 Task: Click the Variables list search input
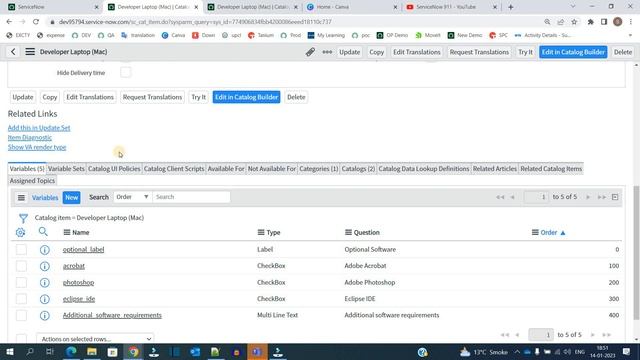(x=191, y=197)
